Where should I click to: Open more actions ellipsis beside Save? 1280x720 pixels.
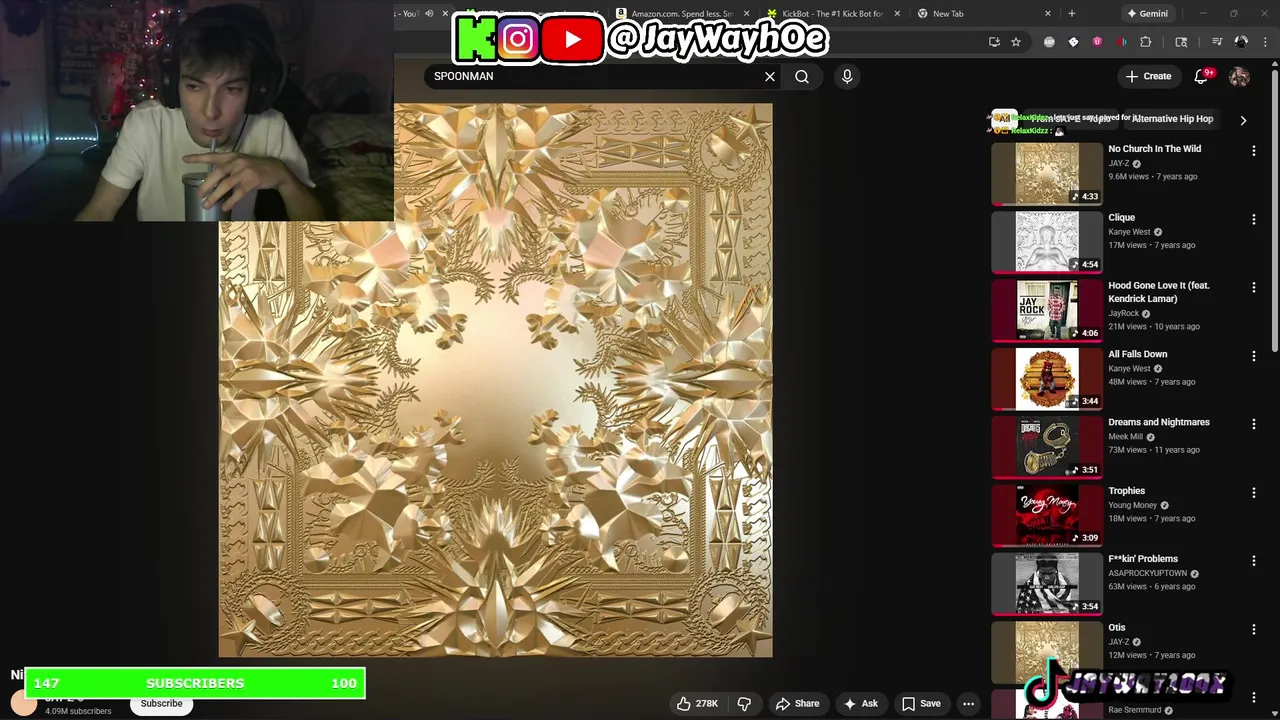point(968,704)
